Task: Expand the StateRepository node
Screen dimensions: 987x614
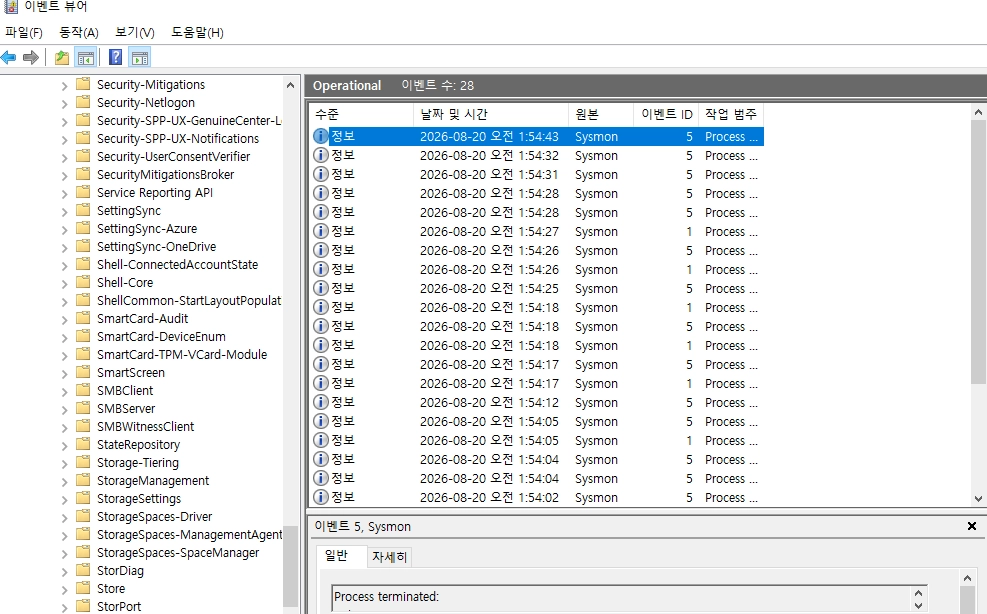Action: tap(65, 445)
